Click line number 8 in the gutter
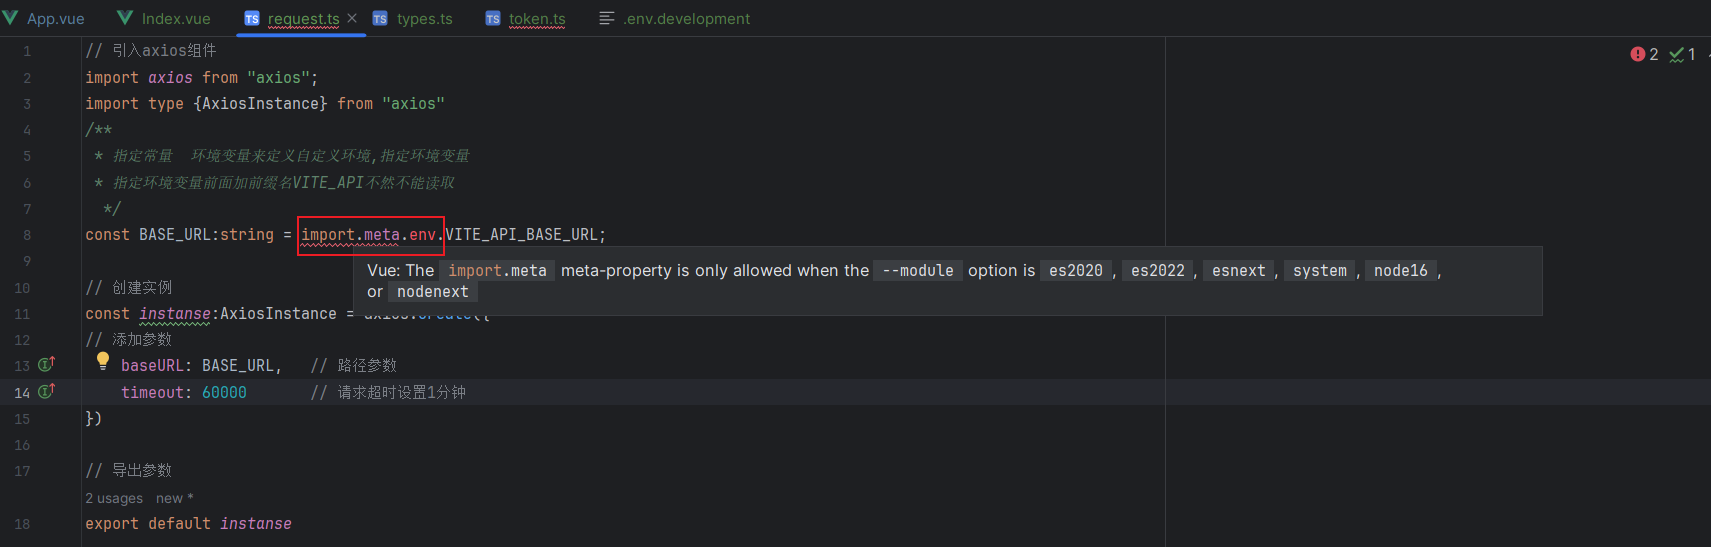Screen dimensions: 1711x547 point(27,235)
